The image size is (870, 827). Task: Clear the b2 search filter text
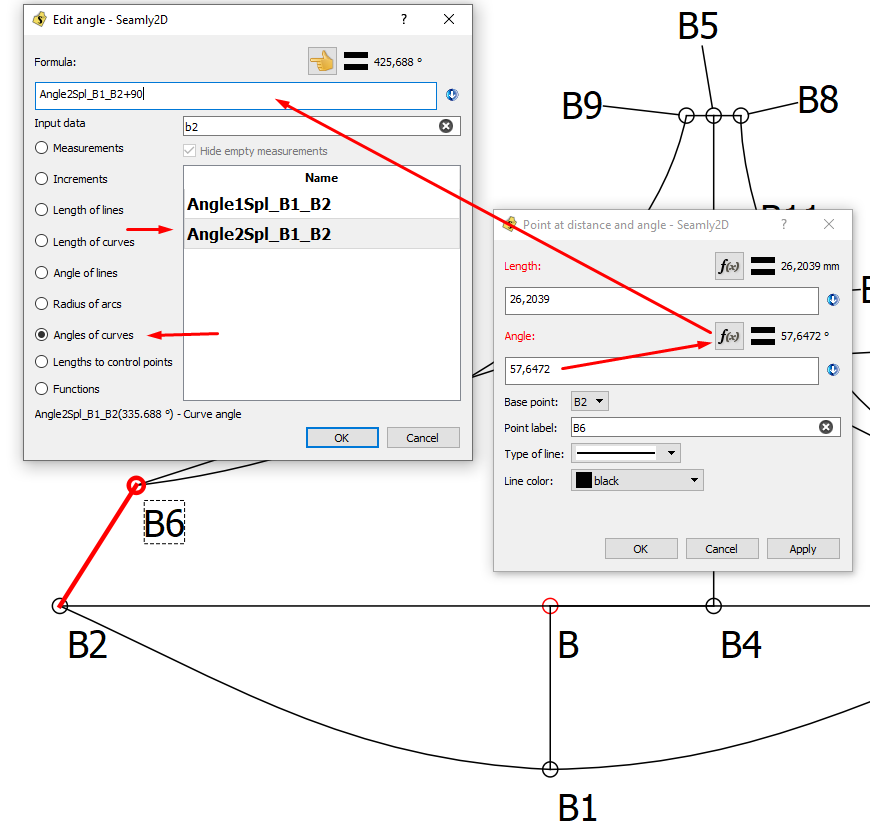pos(446,126)
